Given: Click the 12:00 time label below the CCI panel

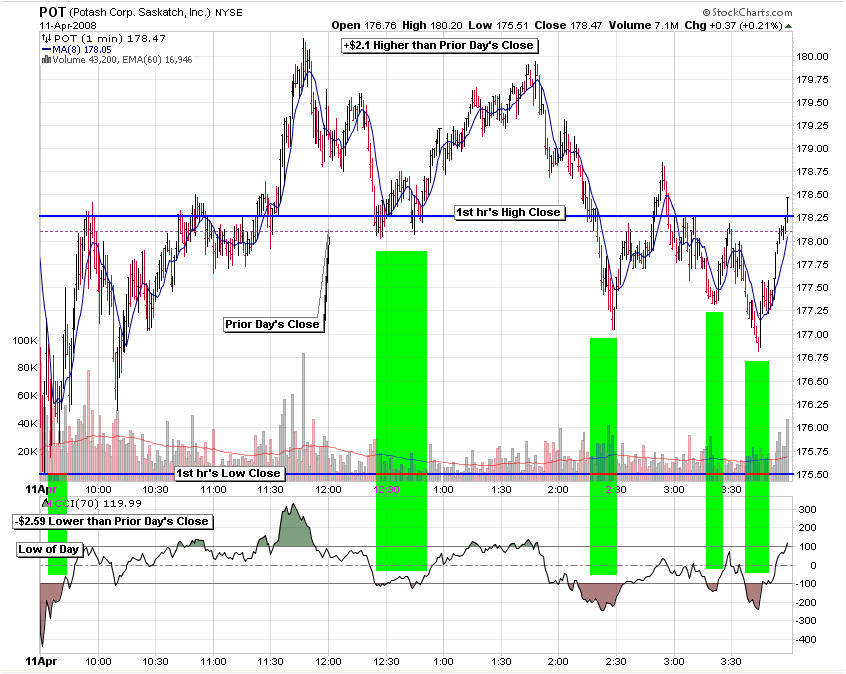Looking at the screenshot, I should coord(328,662).
